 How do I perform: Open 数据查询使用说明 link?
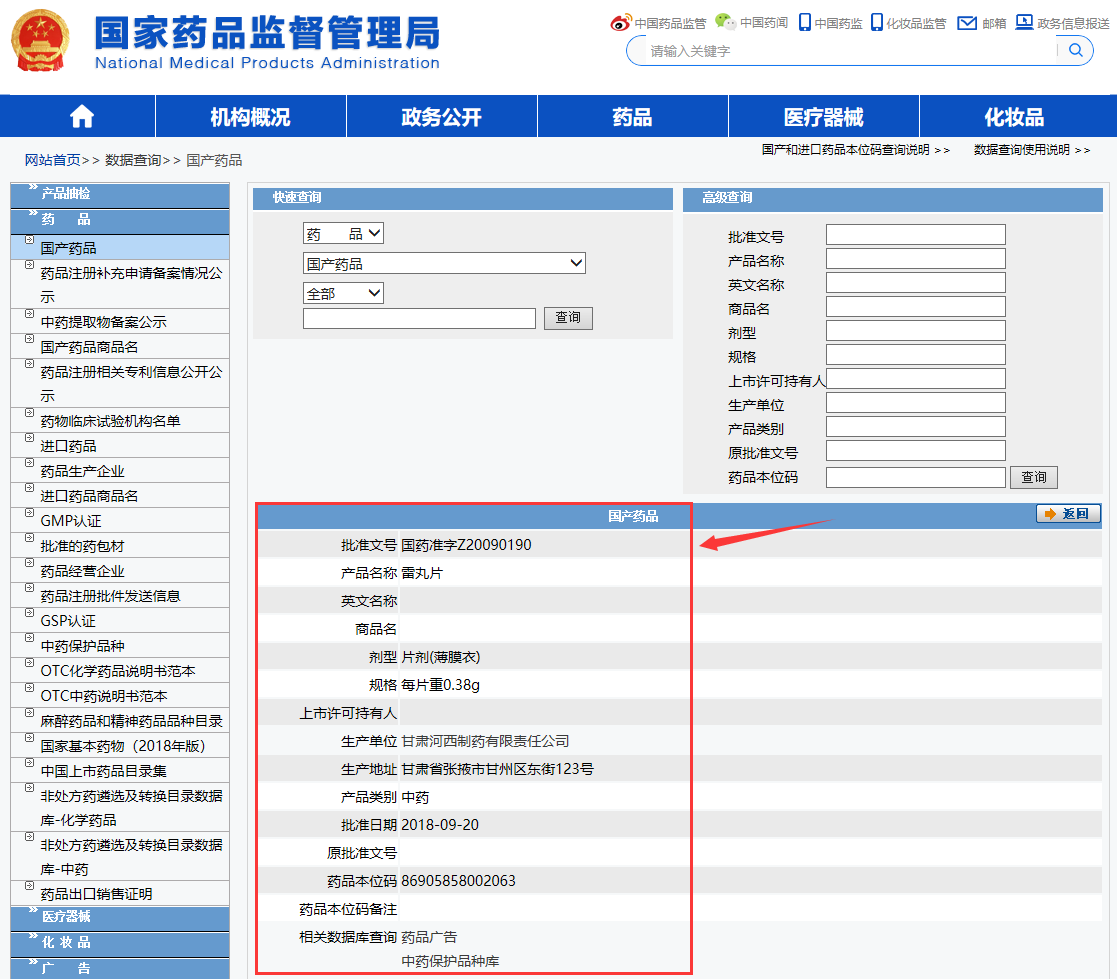[x=1032, y=150]
